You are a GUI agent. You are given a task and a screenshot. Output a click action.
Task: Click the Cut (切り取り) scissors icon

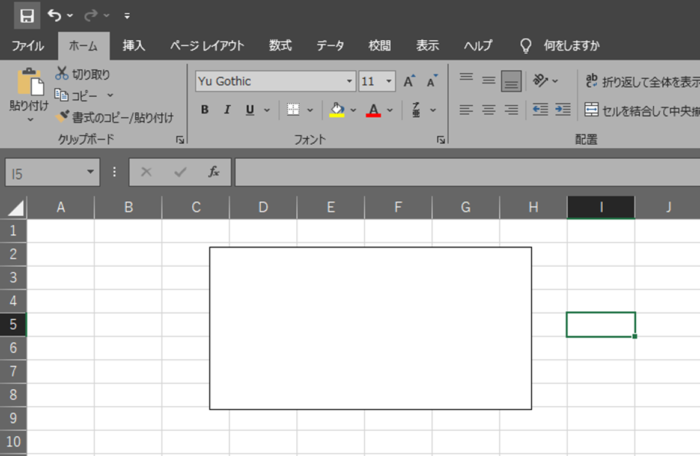[x=63, y=73]
